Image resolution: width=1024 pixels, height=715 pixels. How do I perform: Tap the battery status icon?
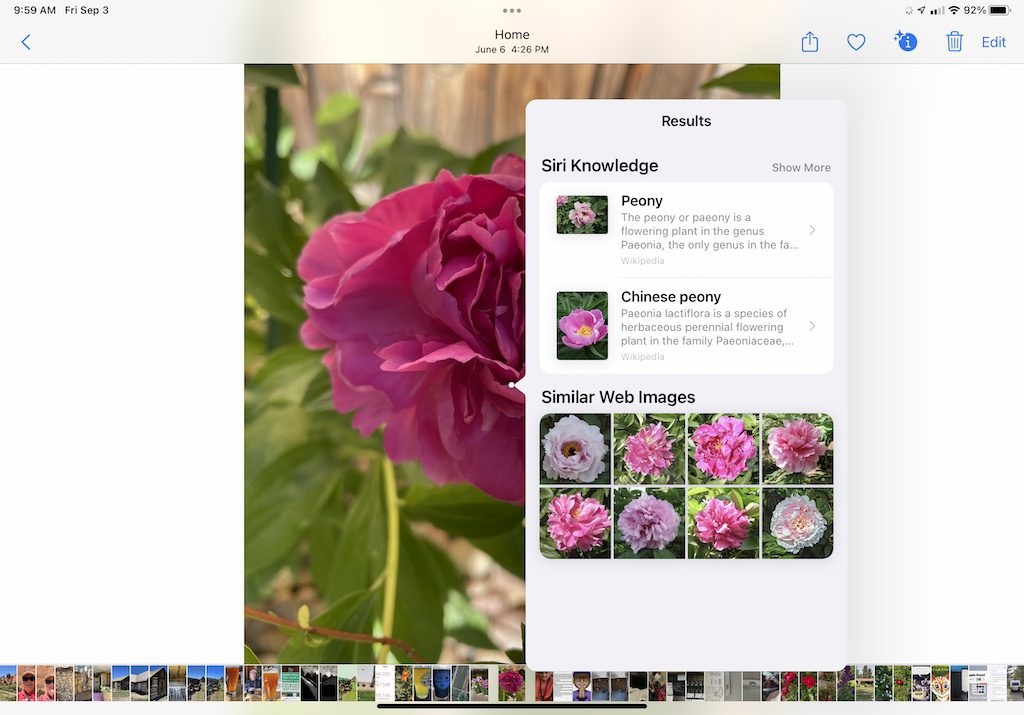coord(999,10)
